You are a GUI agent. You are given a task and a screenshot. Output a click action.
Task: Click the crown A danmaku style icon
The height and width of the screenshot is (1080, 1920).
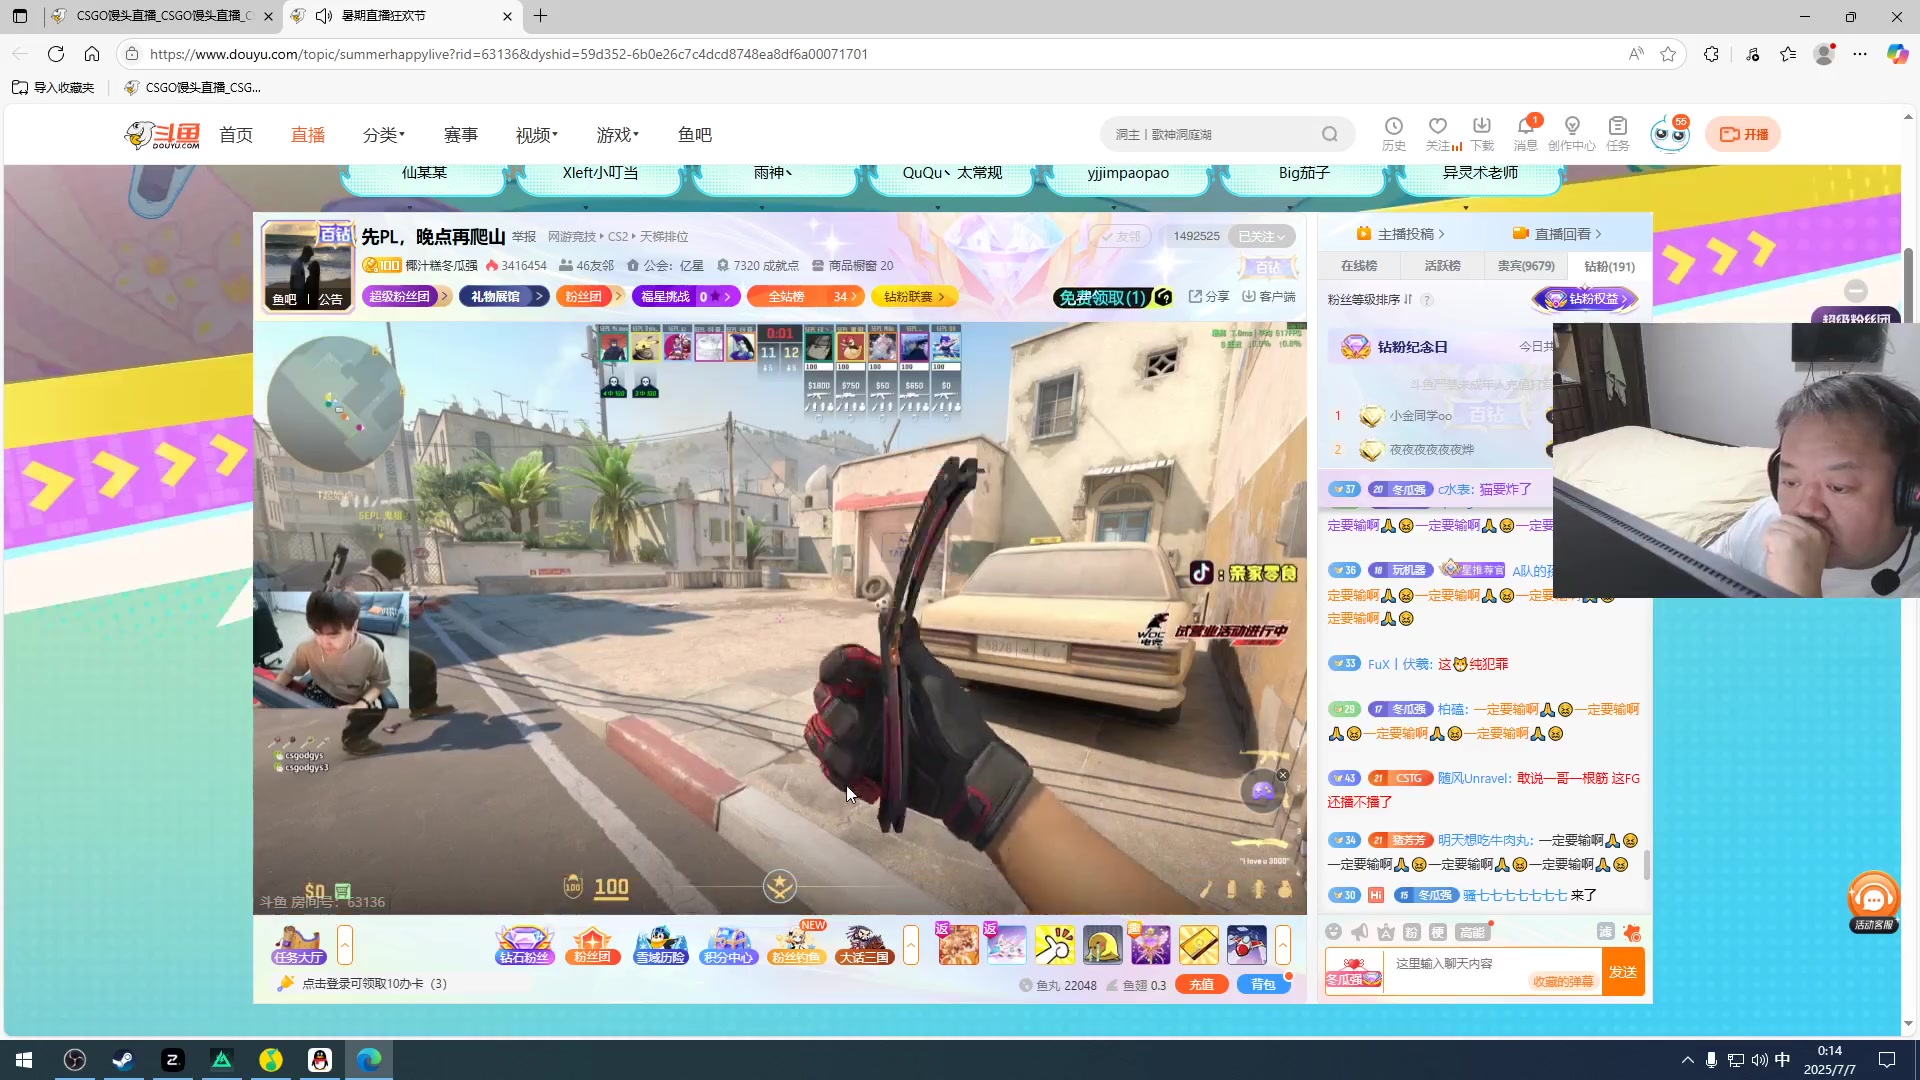1386,932
